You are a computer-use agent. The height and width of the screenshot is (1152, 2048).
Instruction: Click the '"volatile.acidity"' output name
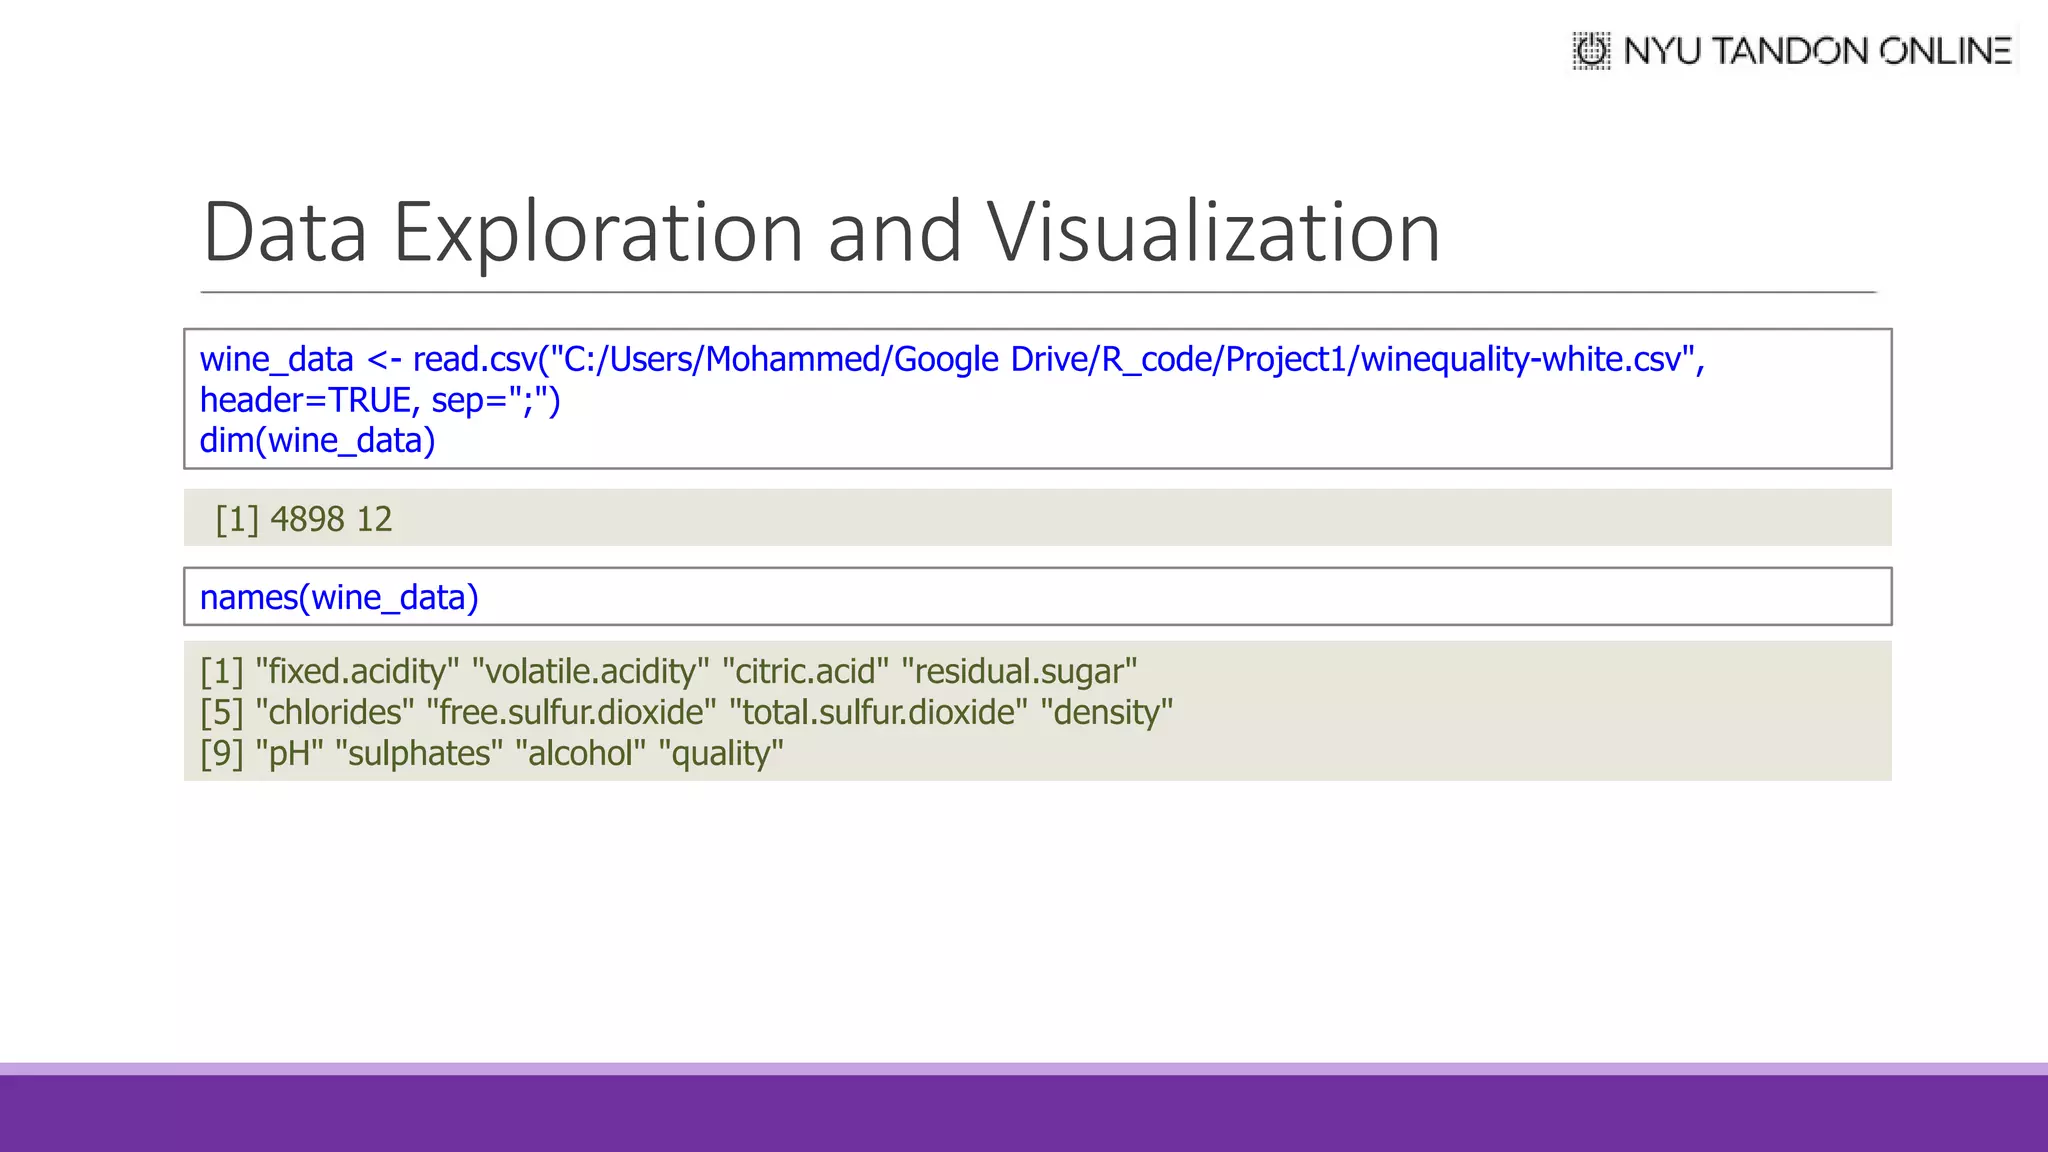[590, 671]
